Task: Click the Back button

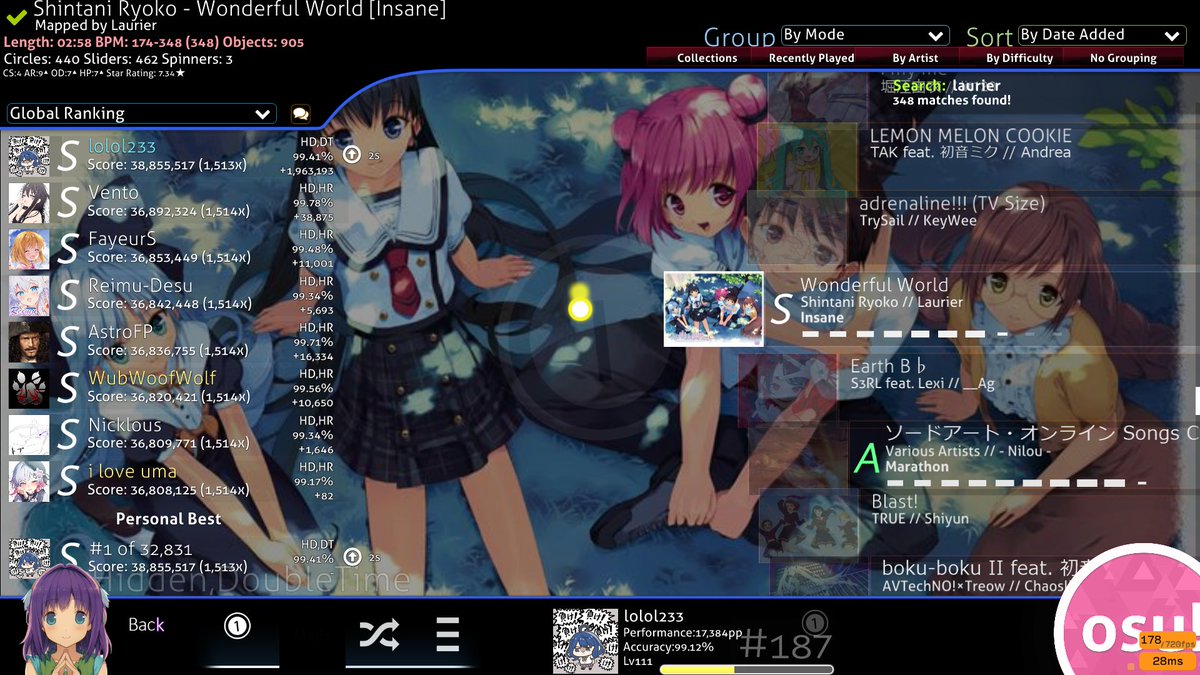Action: (x=146, y=625)
